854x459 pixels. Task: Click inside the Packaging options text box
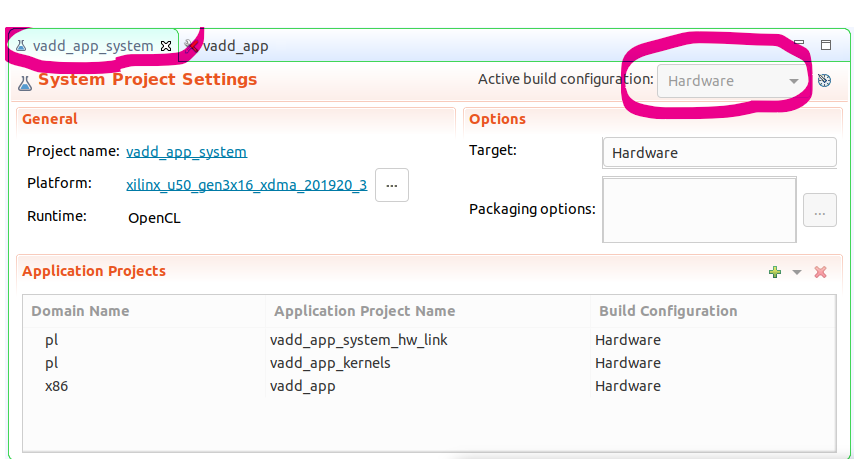pos(699,210)
